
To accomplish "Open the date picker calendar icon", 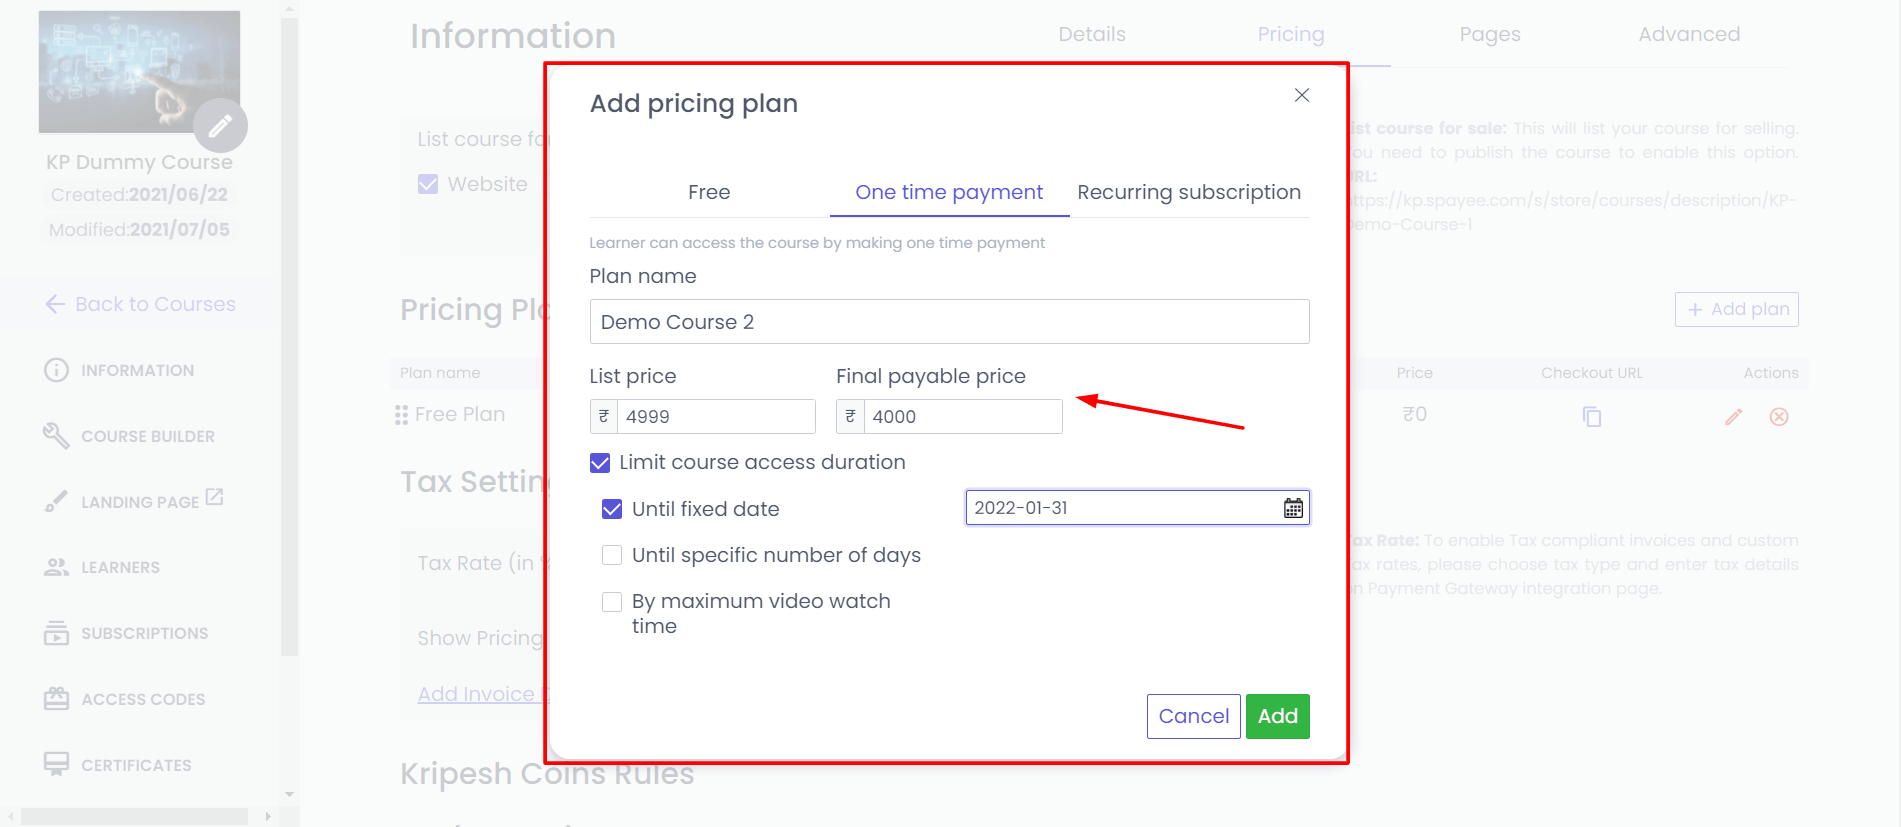I will click(1293, 508).
